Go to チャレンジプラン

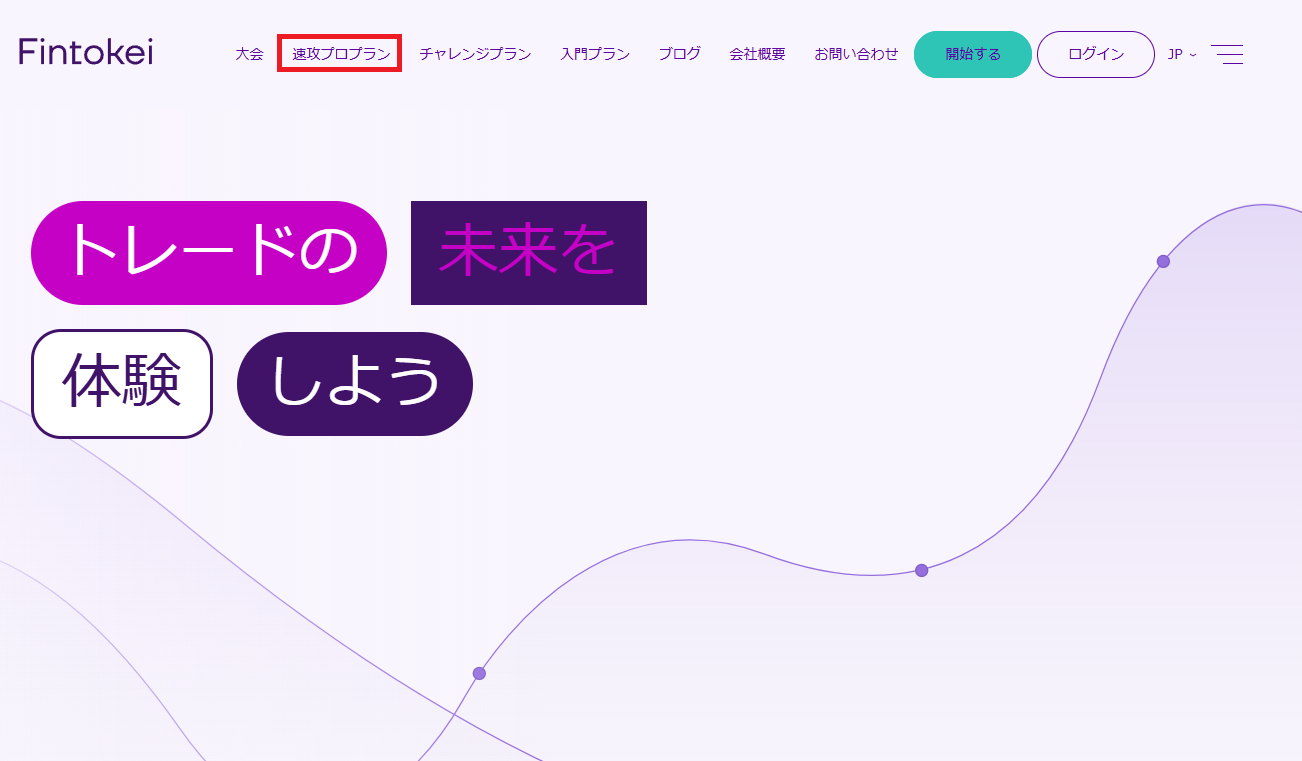tap(475, 54)
